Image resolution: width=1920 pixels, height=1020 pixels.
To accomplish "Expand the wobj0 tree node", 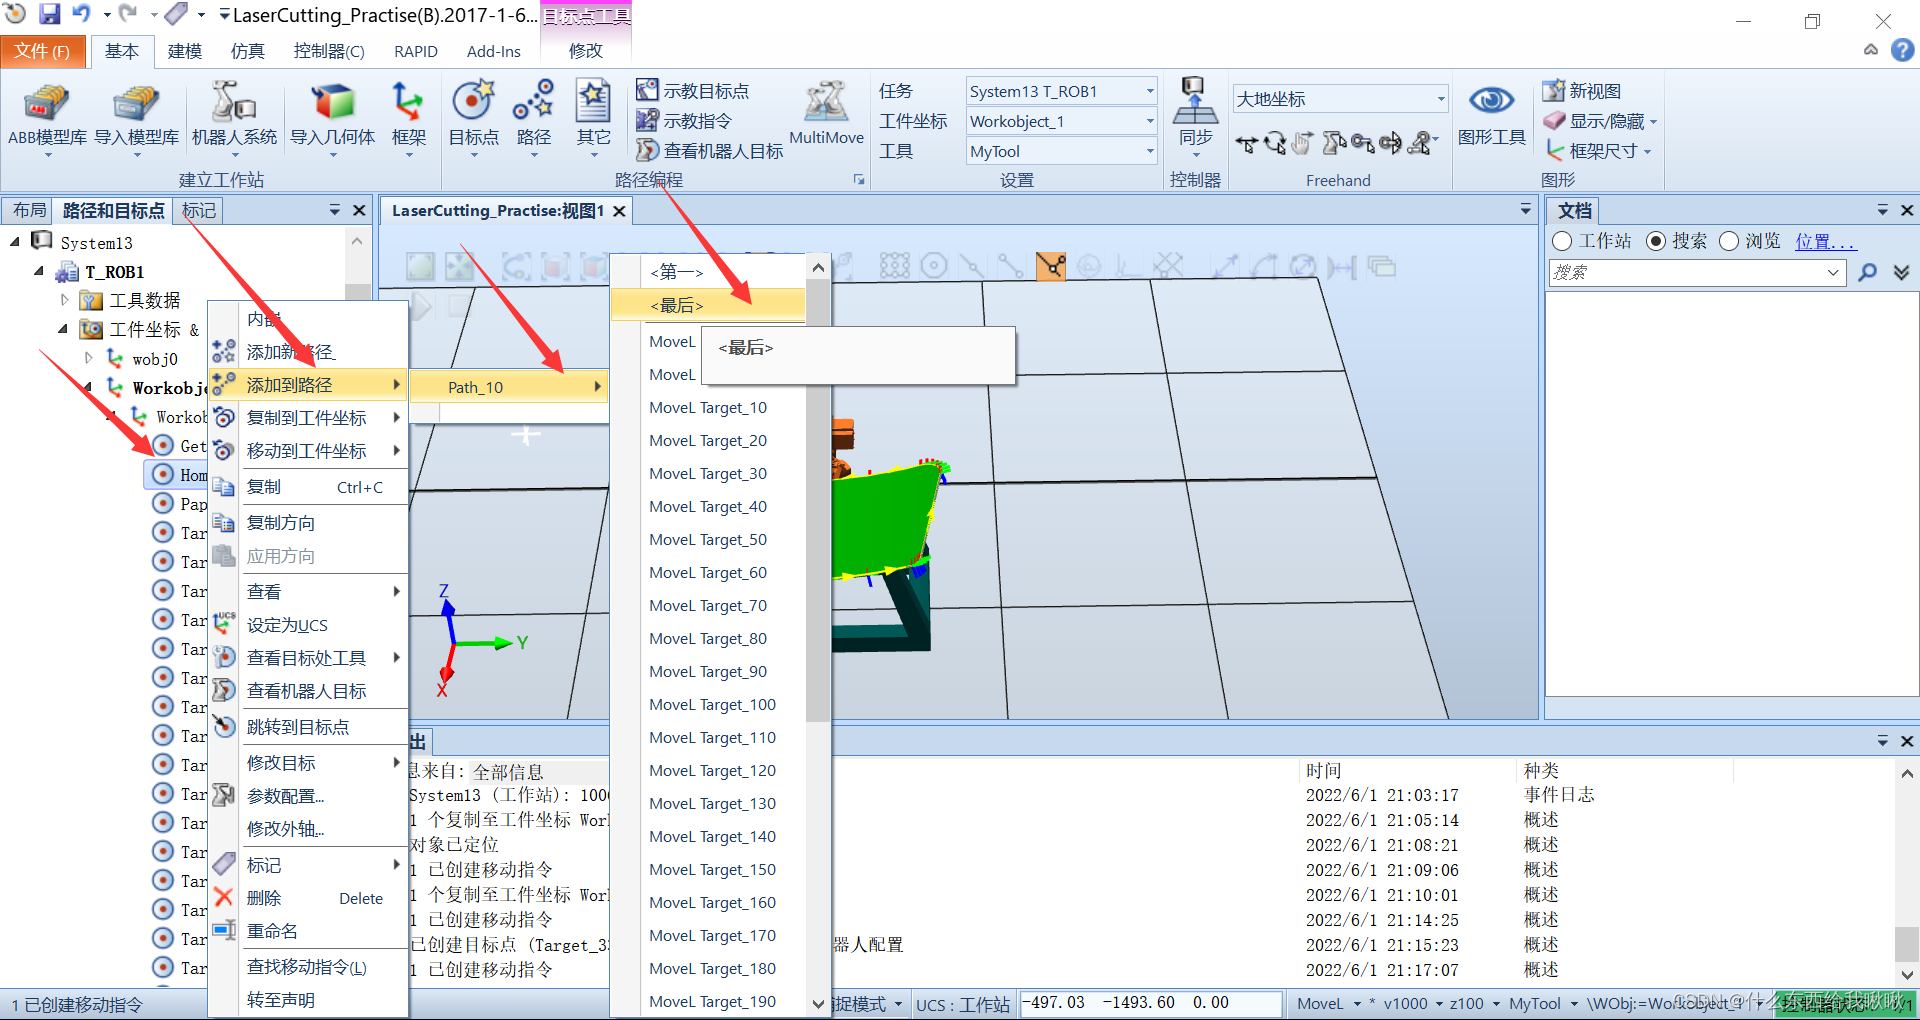I will (89, 358).
